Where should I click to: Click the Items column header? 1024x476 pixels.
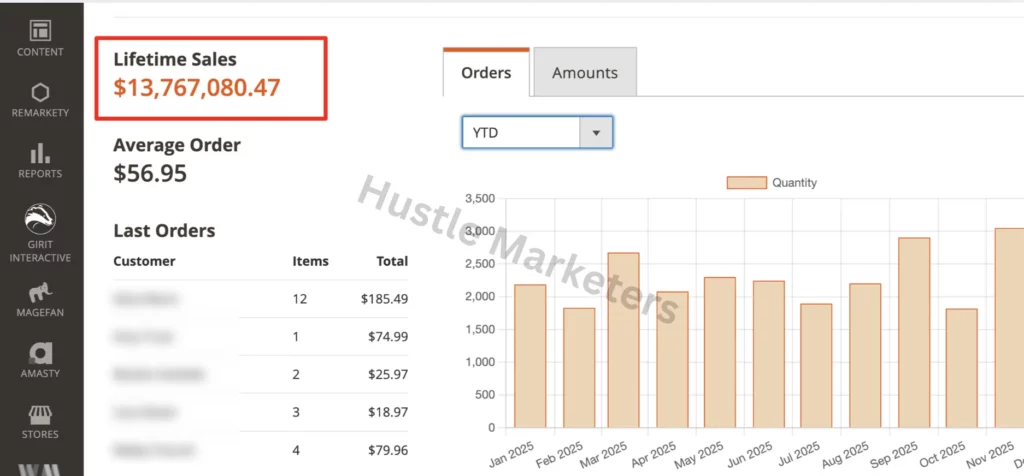pyautogui.click(x=310, y=261)
